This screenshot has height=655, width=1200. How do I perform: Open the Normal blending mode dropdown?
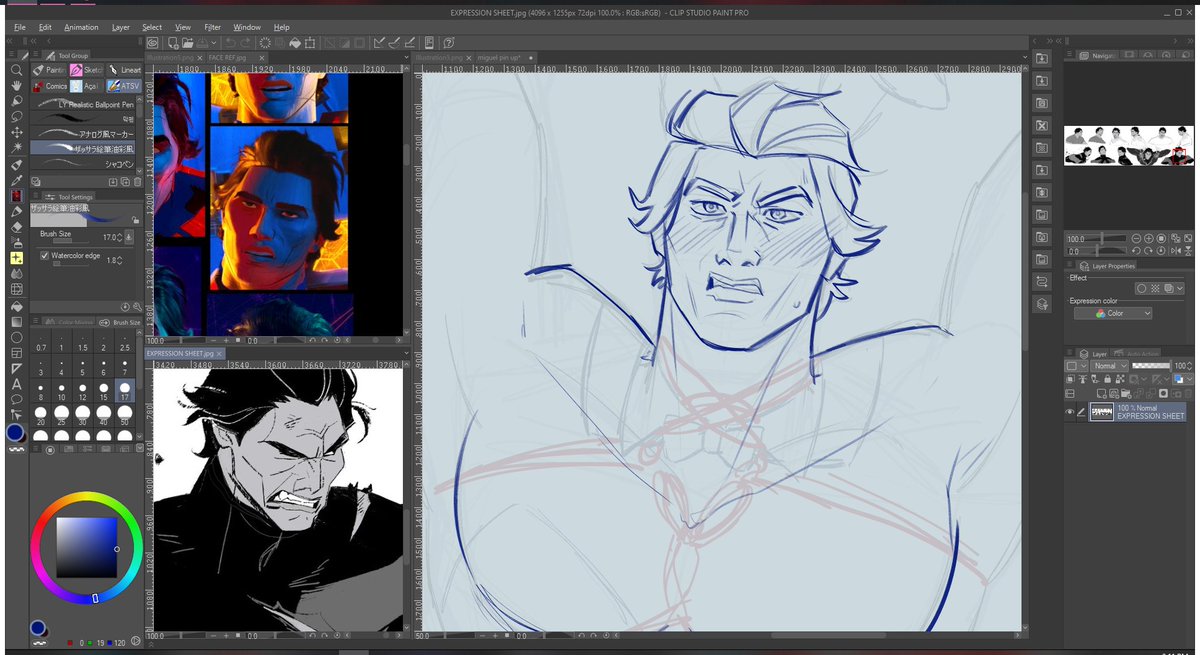(x=1109, y=366)
